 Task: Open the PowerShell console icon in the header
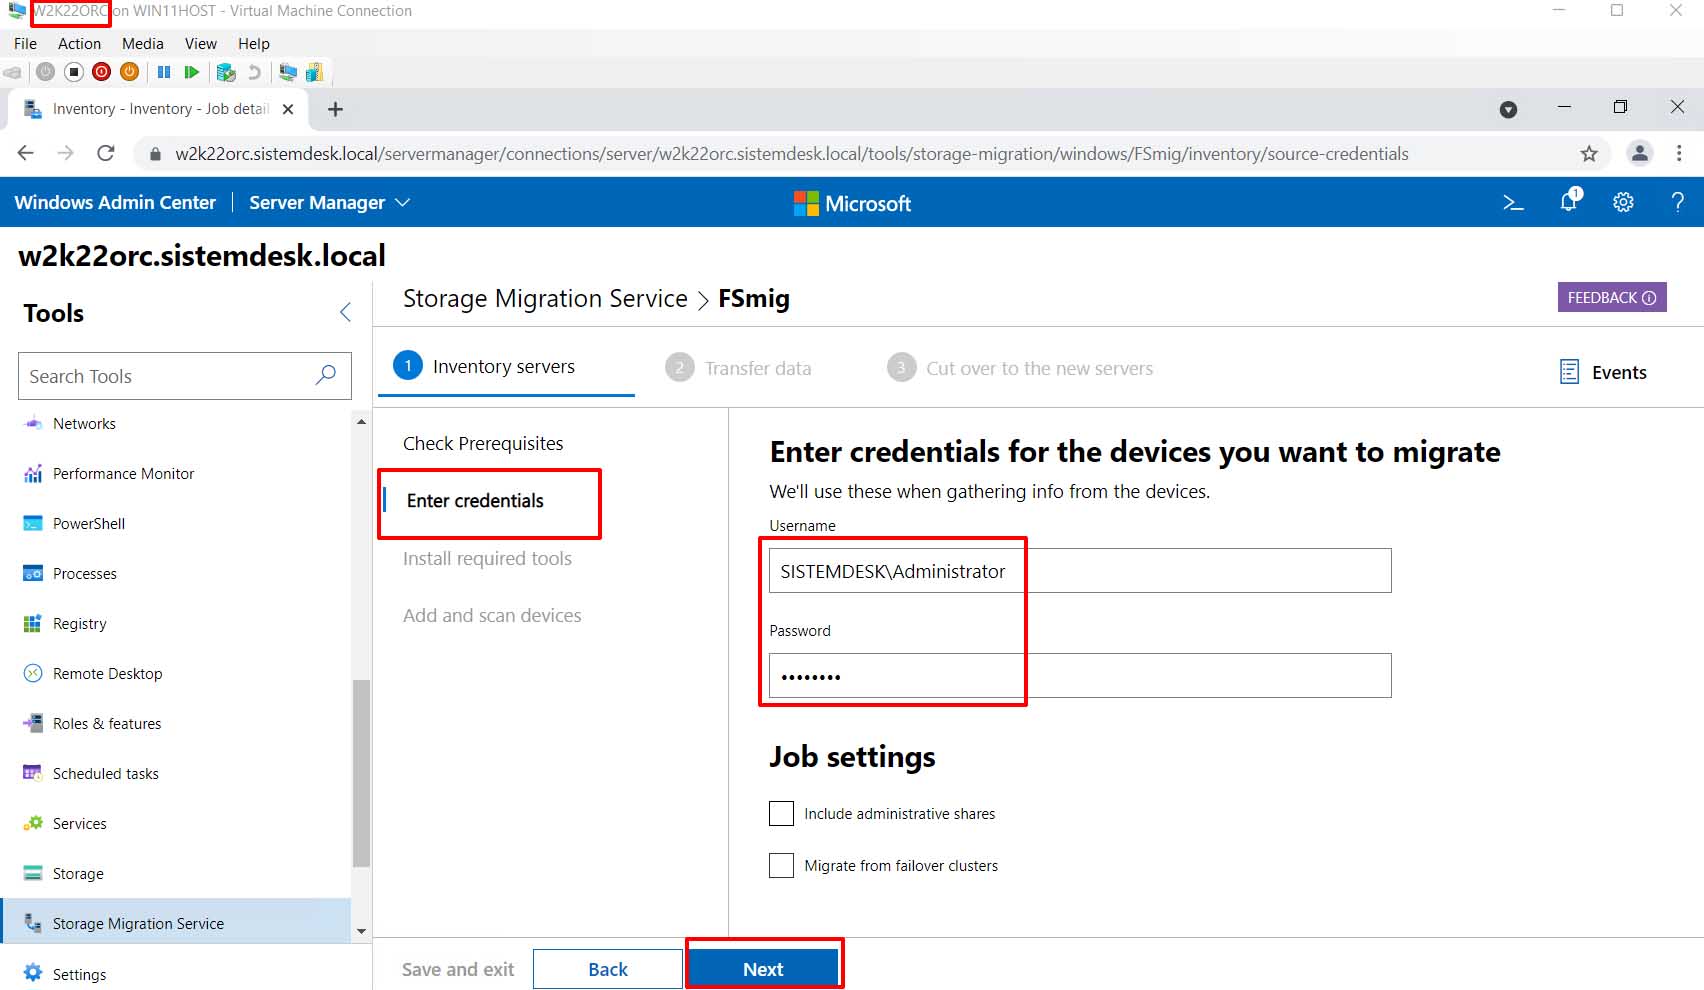point(1513,203)
